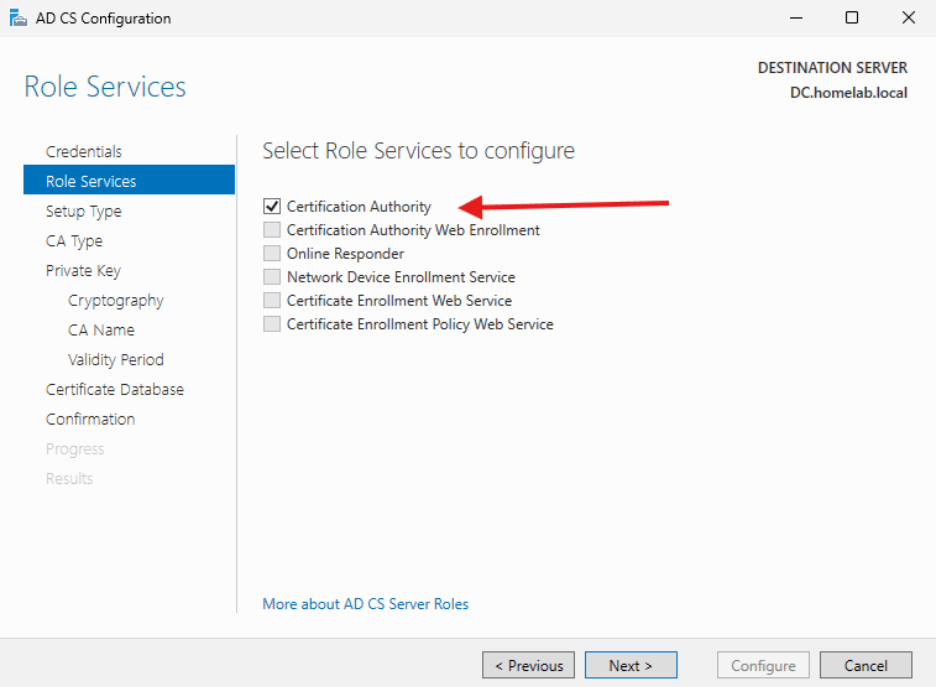Select the Cryptography sub-step

(115, 300)
